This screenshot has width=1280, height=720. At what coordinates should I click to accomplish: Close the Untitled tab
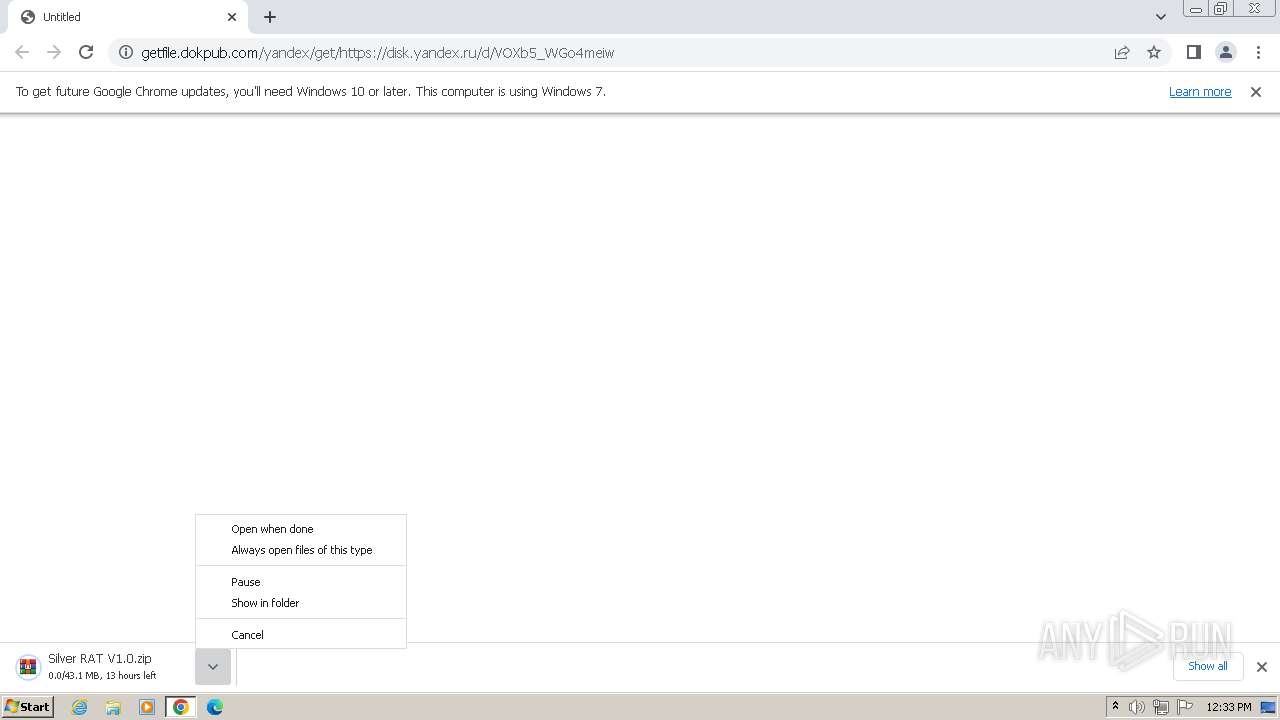[232, 17]
